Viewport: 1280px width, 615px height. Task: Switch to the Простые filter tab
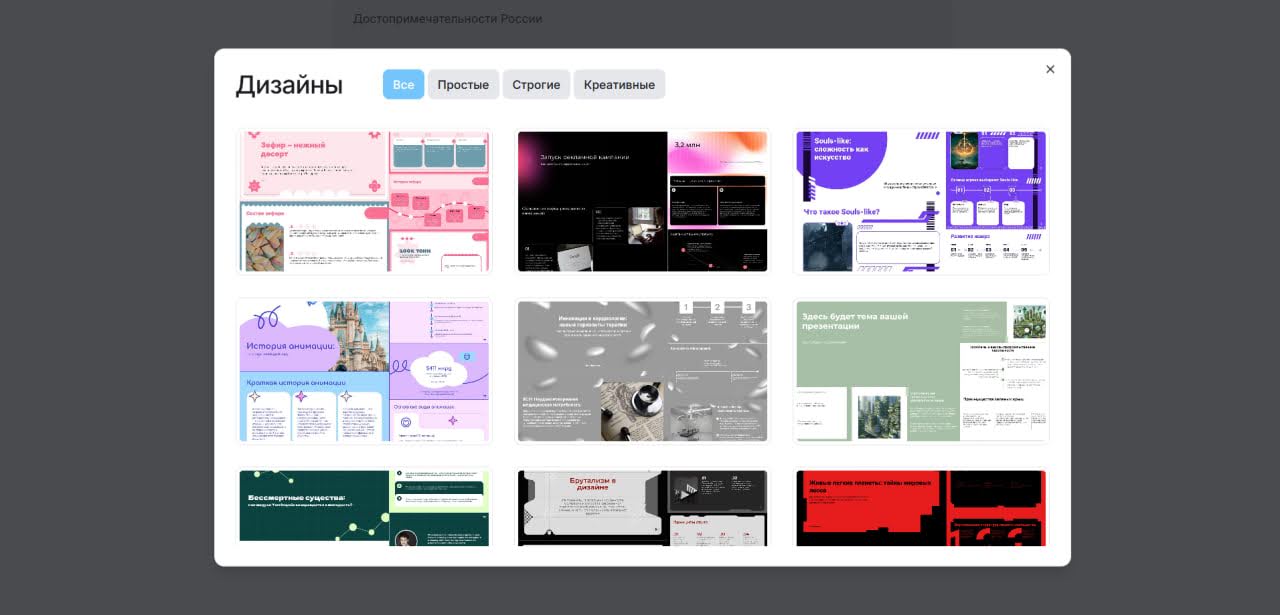[463, 85]
